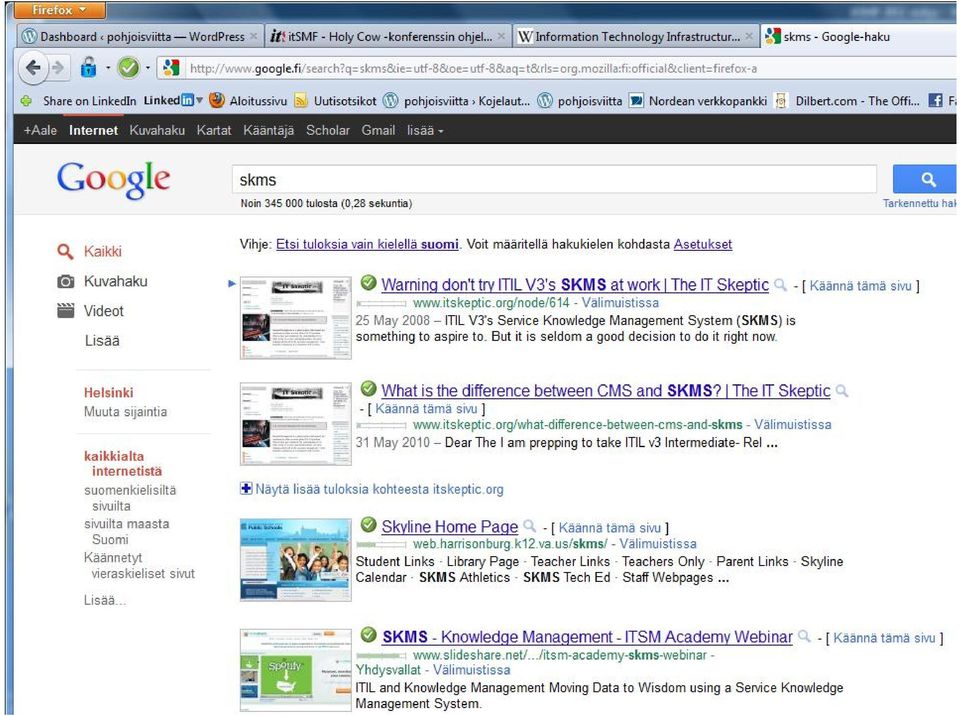This screenshot has width=960, height=716.
Task: Open 'Warning don't try ITIL V3's SKMS at work' result
Action: click(575, 285)
